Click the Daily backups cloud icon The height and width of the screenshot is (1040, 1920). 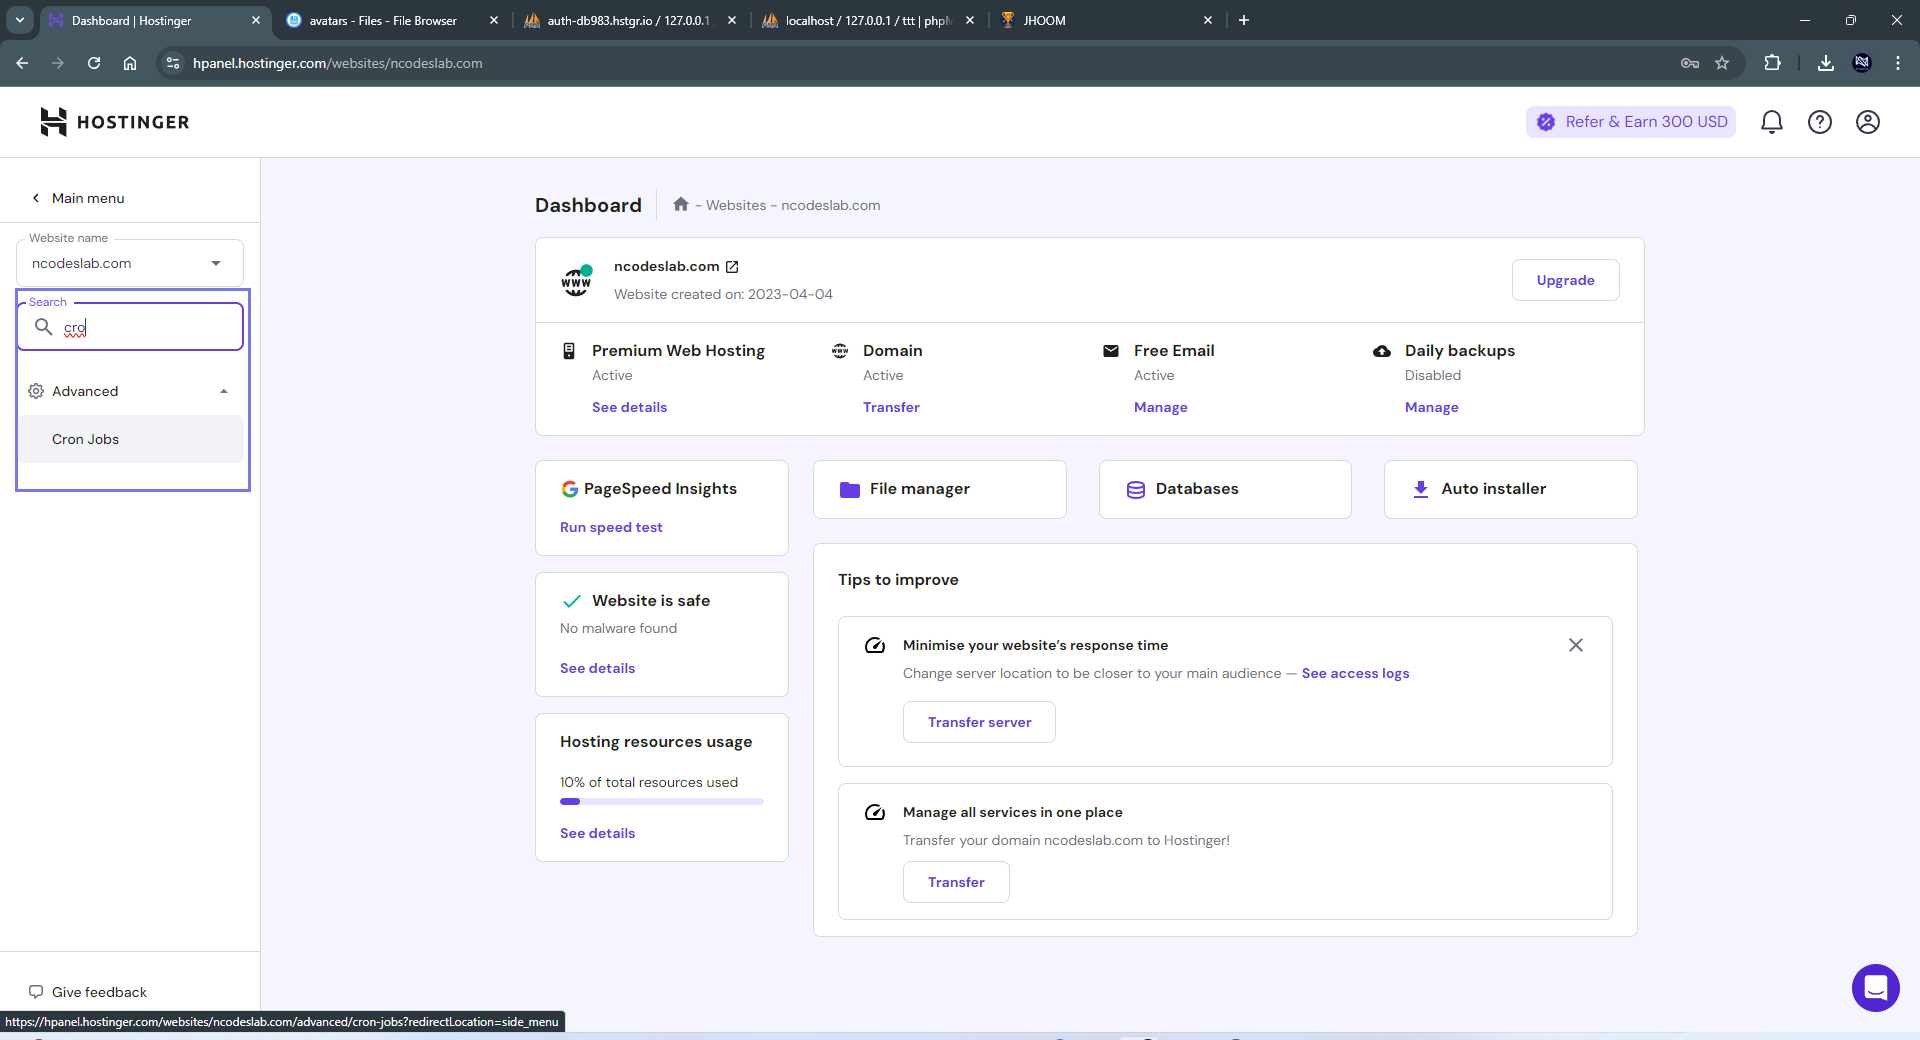(x=1382, y=351)
